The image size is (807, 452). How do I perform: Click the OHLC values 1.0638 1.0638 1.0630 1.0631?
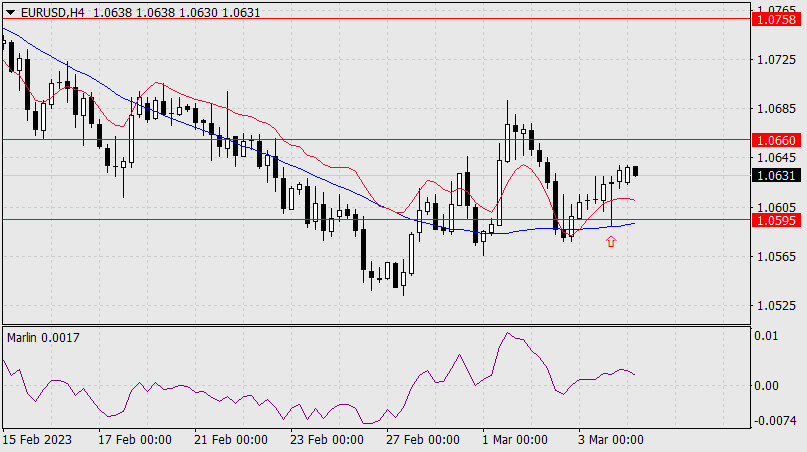[x=177, y=12]
